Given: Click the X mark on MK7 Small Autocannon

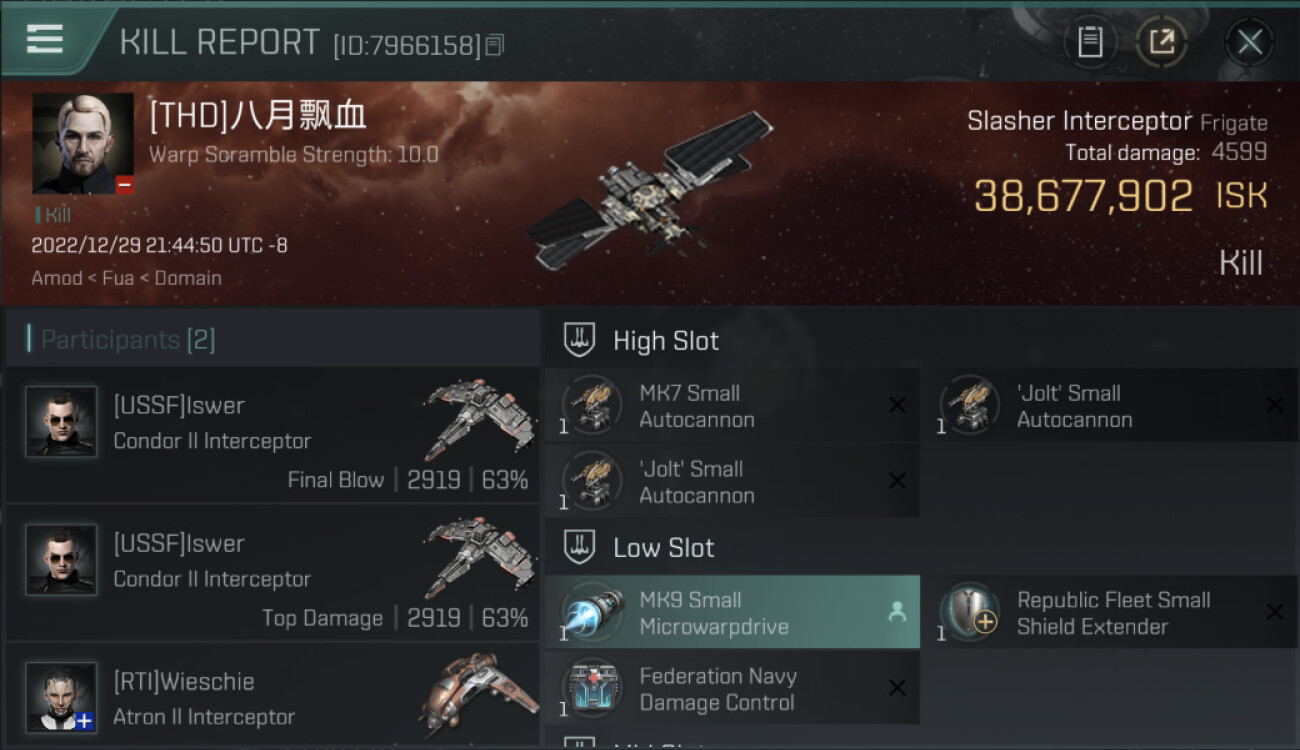Looking at the screenshot, I should tap(897, 405).
